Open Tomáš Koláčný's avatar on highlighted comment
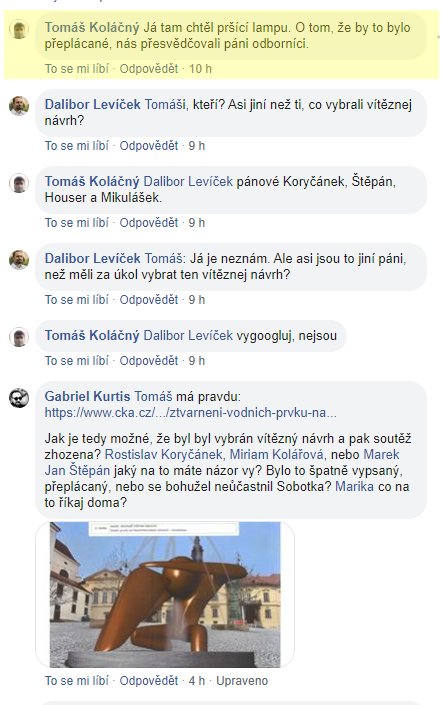 pyautogui.click(x=19, y=29)
